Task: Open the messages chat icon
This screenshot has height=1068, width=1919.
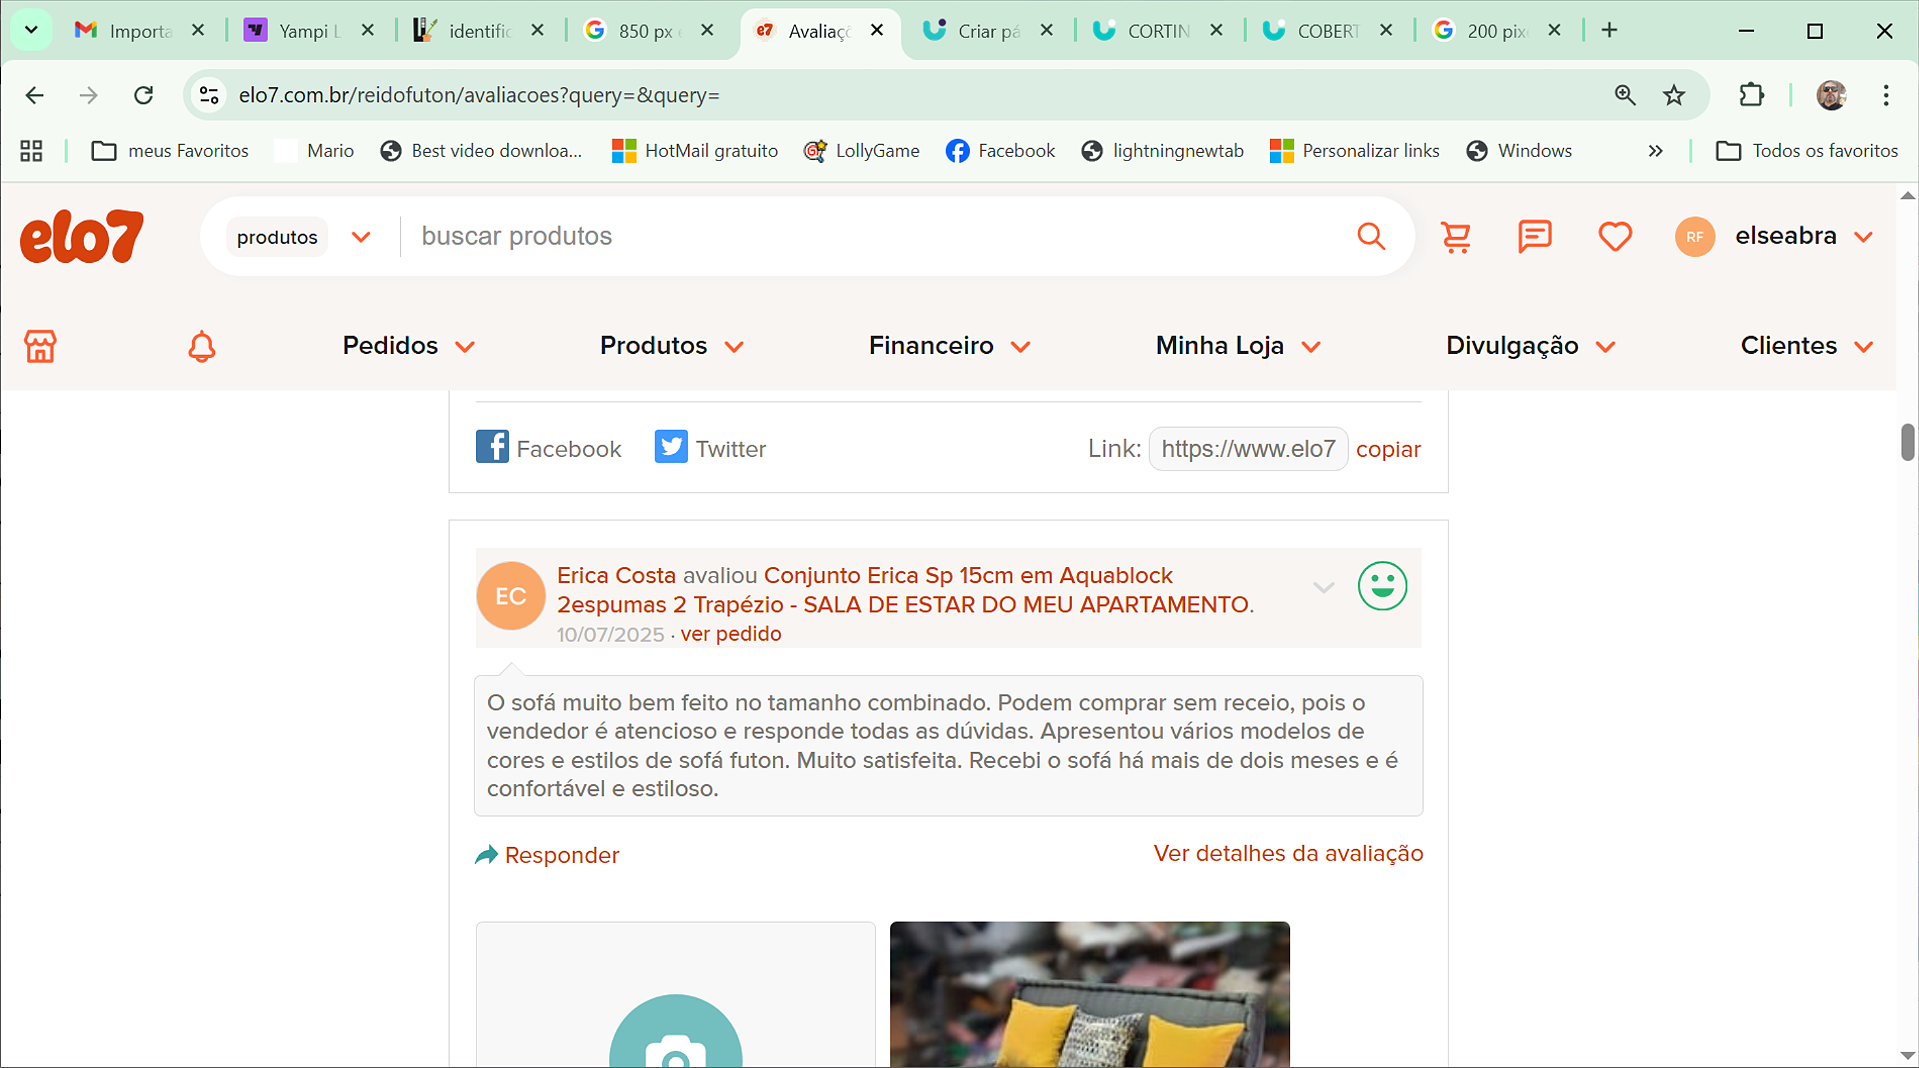Action: coord(1534,237)
